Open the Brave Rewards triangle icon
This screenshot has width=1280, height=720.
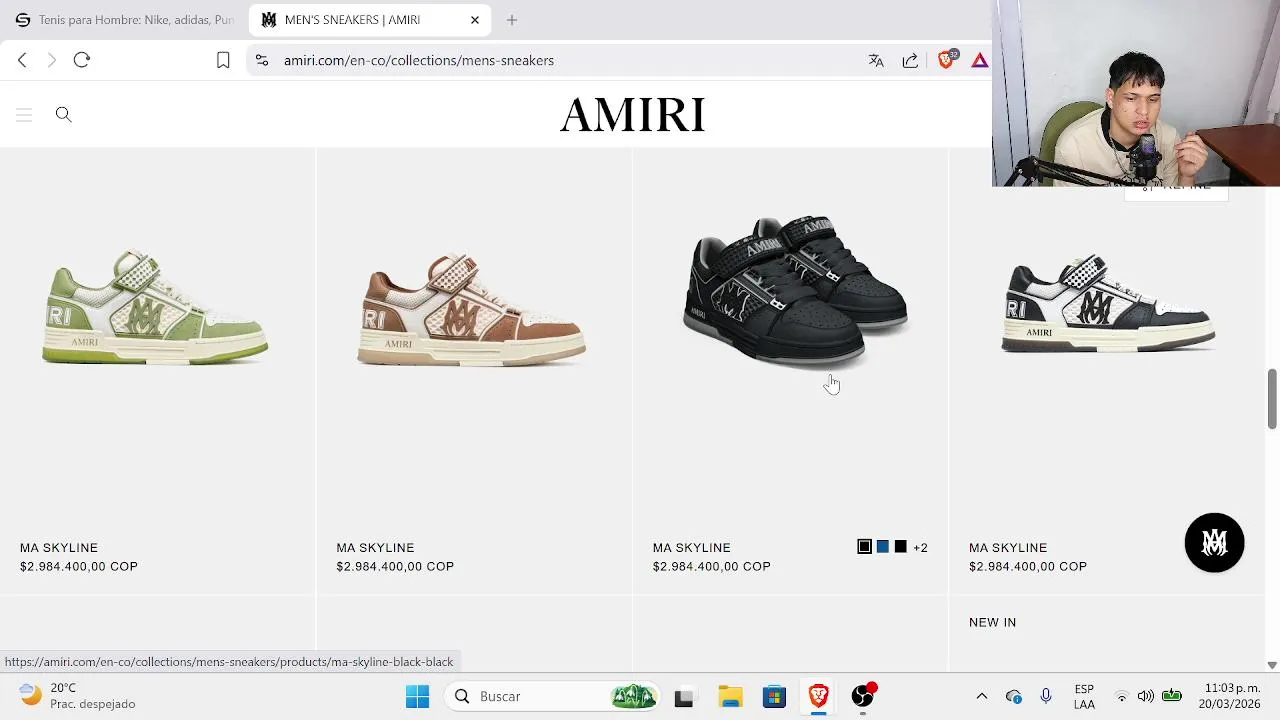coord(979,60)
